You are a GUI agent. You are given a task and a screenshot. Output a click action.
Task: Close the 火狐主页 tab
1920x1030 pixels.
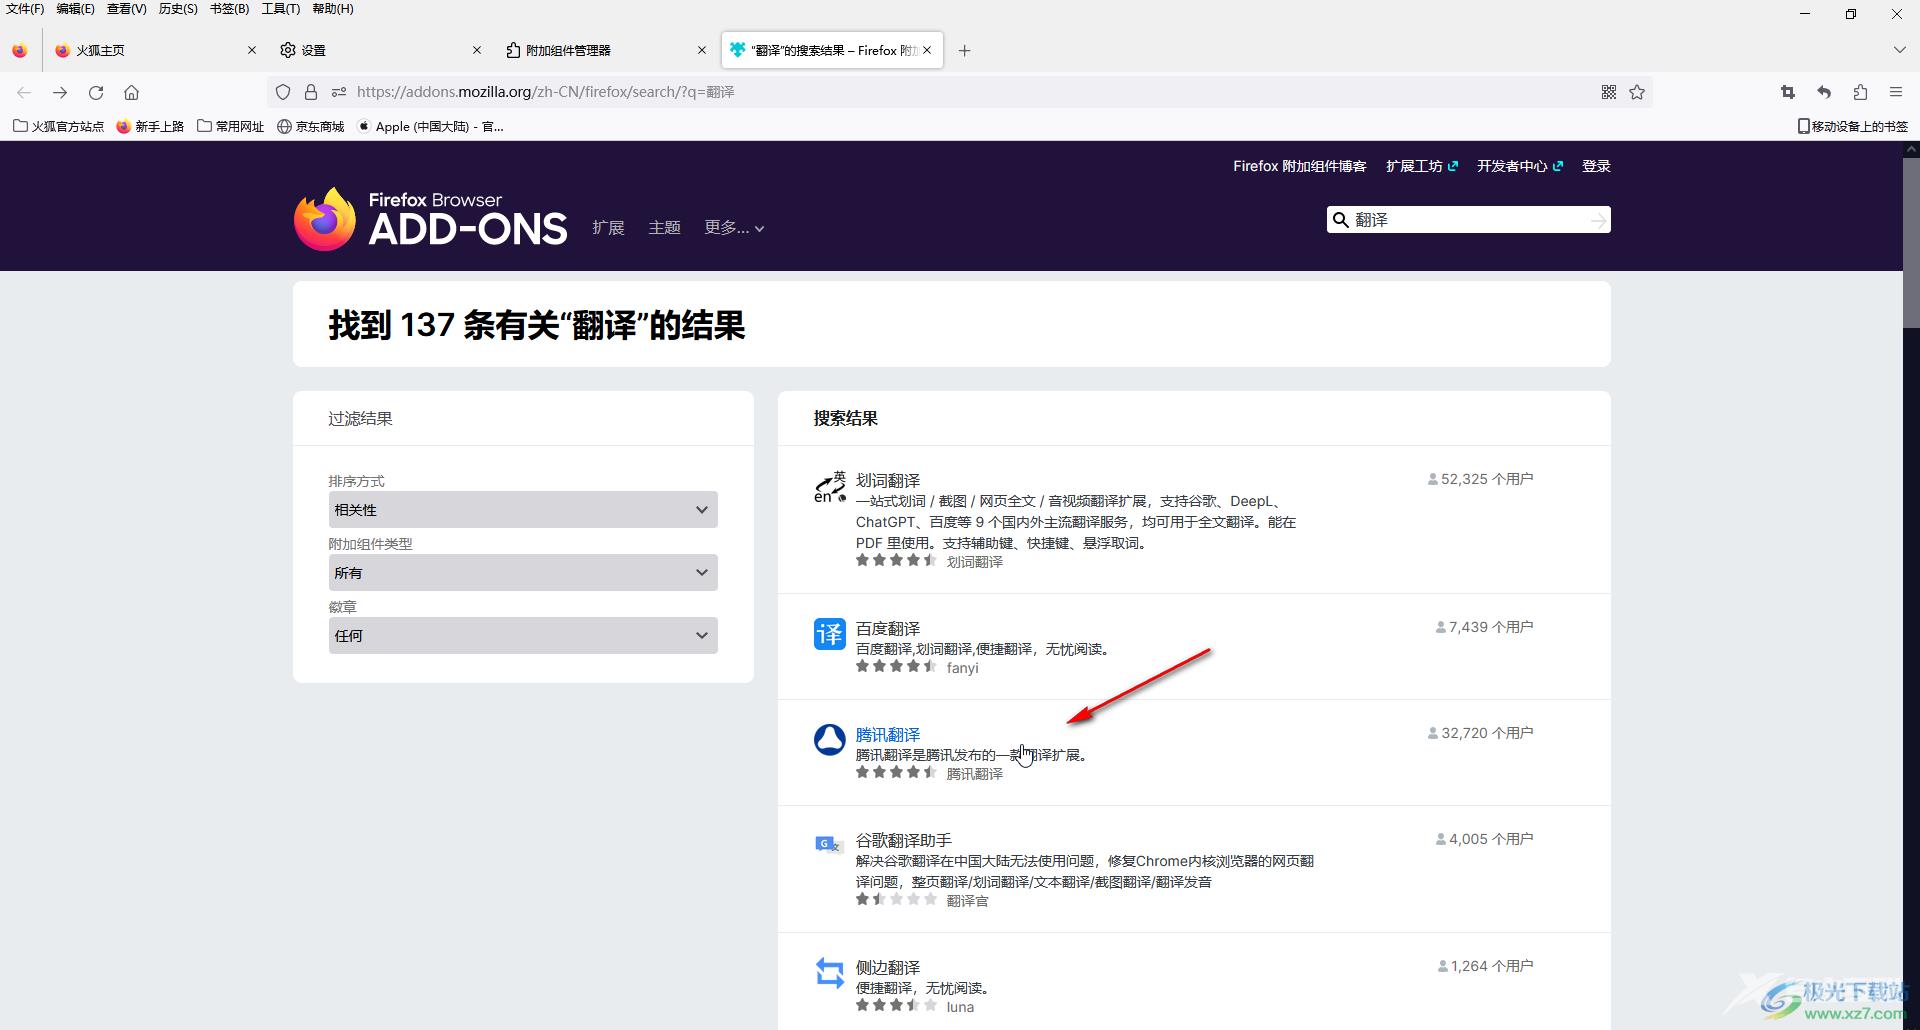(252, 50)
